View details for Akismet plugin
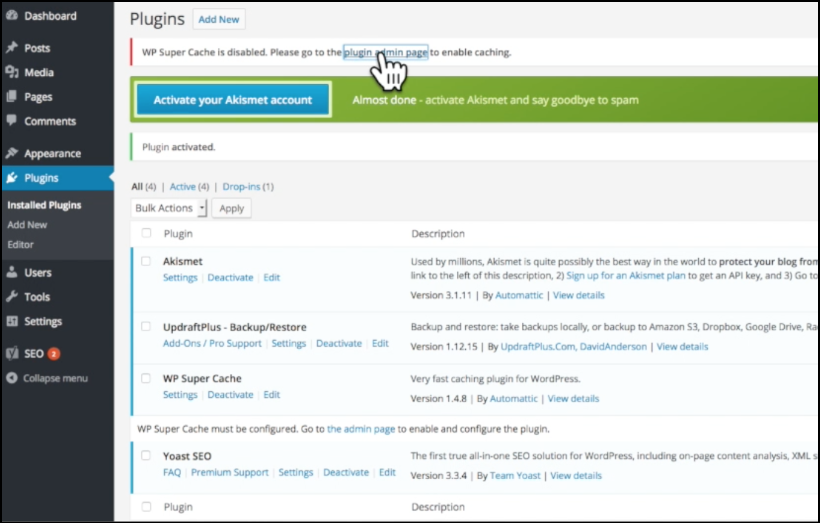Image resolution: width=820 pixels, height=523 pixels. (x=578, y=295)
